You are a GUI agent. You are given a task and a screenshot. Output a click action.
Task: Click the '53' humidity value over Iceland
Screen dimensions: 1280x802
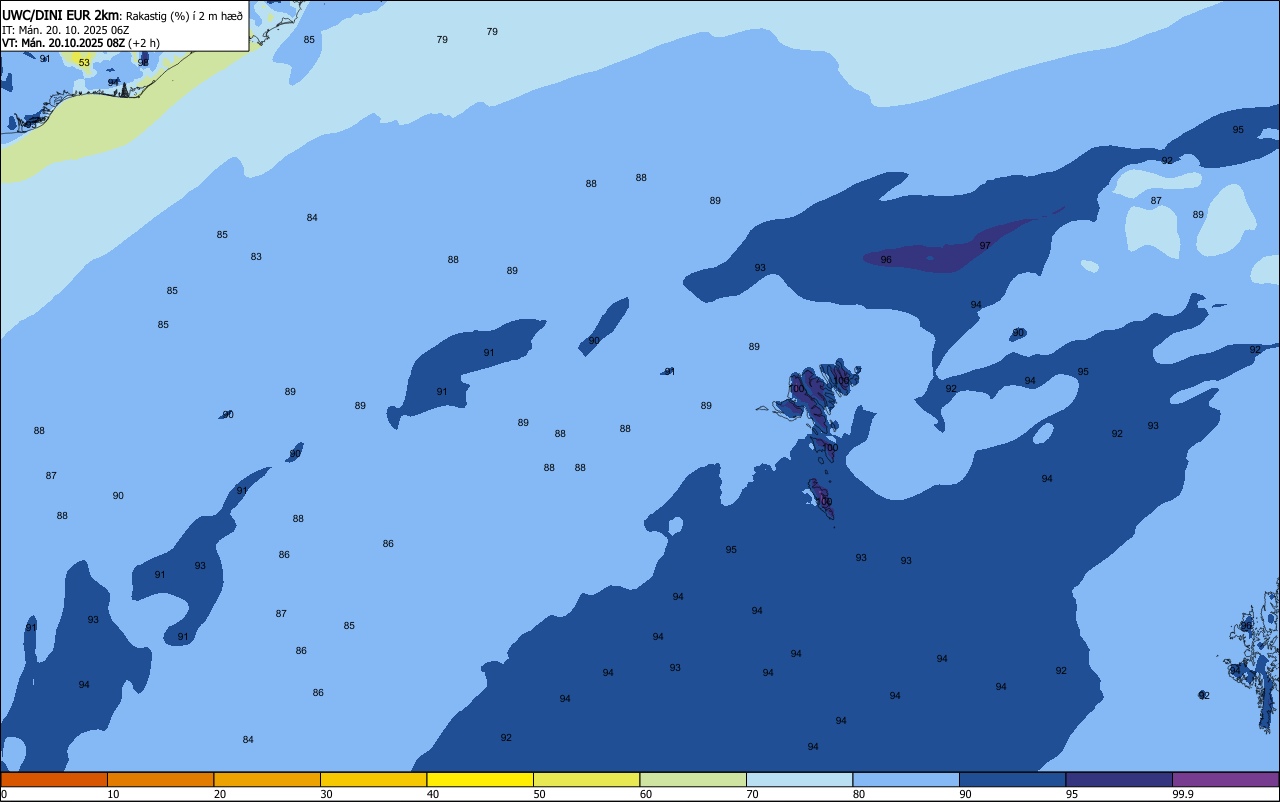tap(84, 63)
